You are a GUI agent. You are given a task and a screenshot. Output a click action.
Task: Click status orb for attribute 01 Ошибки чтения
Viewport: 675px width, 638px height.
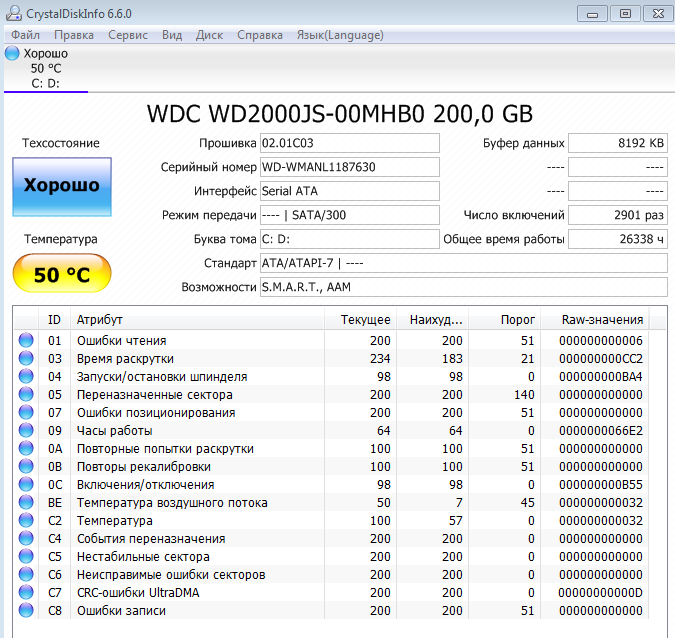click(26, 340)
